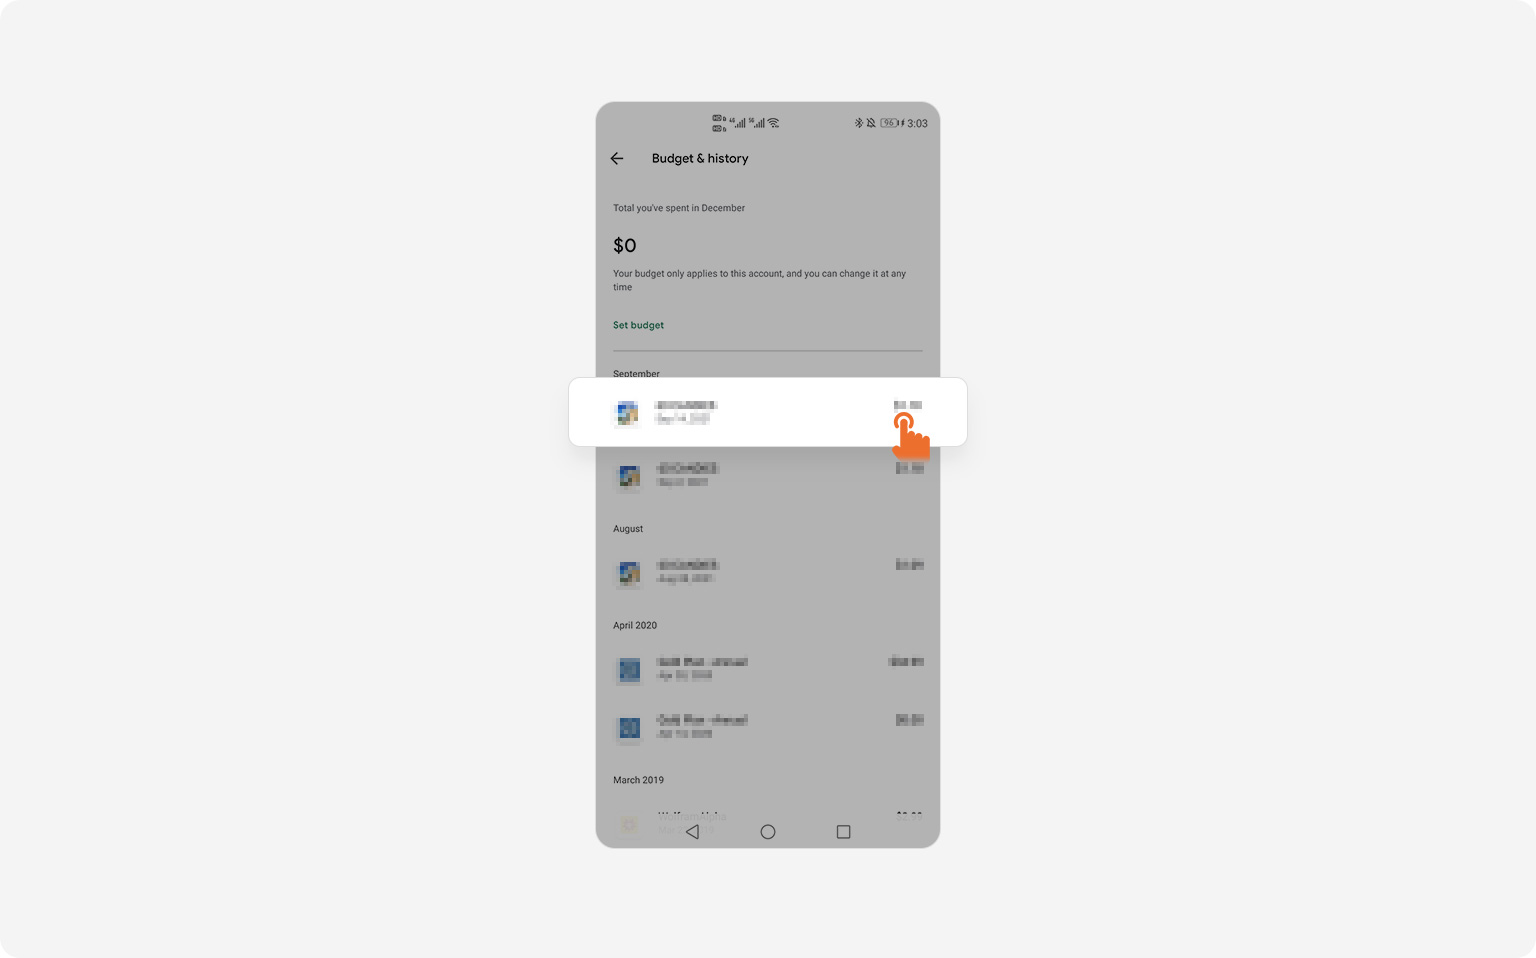Tap the second April 2020 purchase's icon

click(629, 728)
